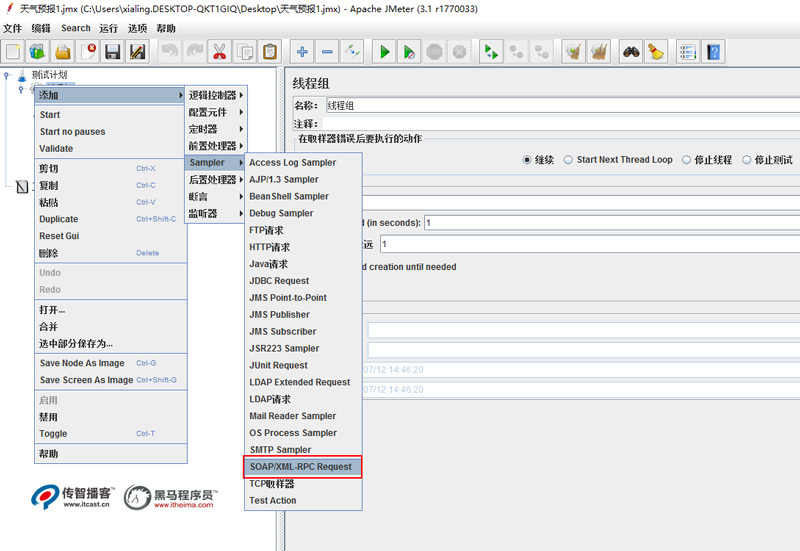
Task: Click the Function Helper list icon
Action: coord(688,52)
